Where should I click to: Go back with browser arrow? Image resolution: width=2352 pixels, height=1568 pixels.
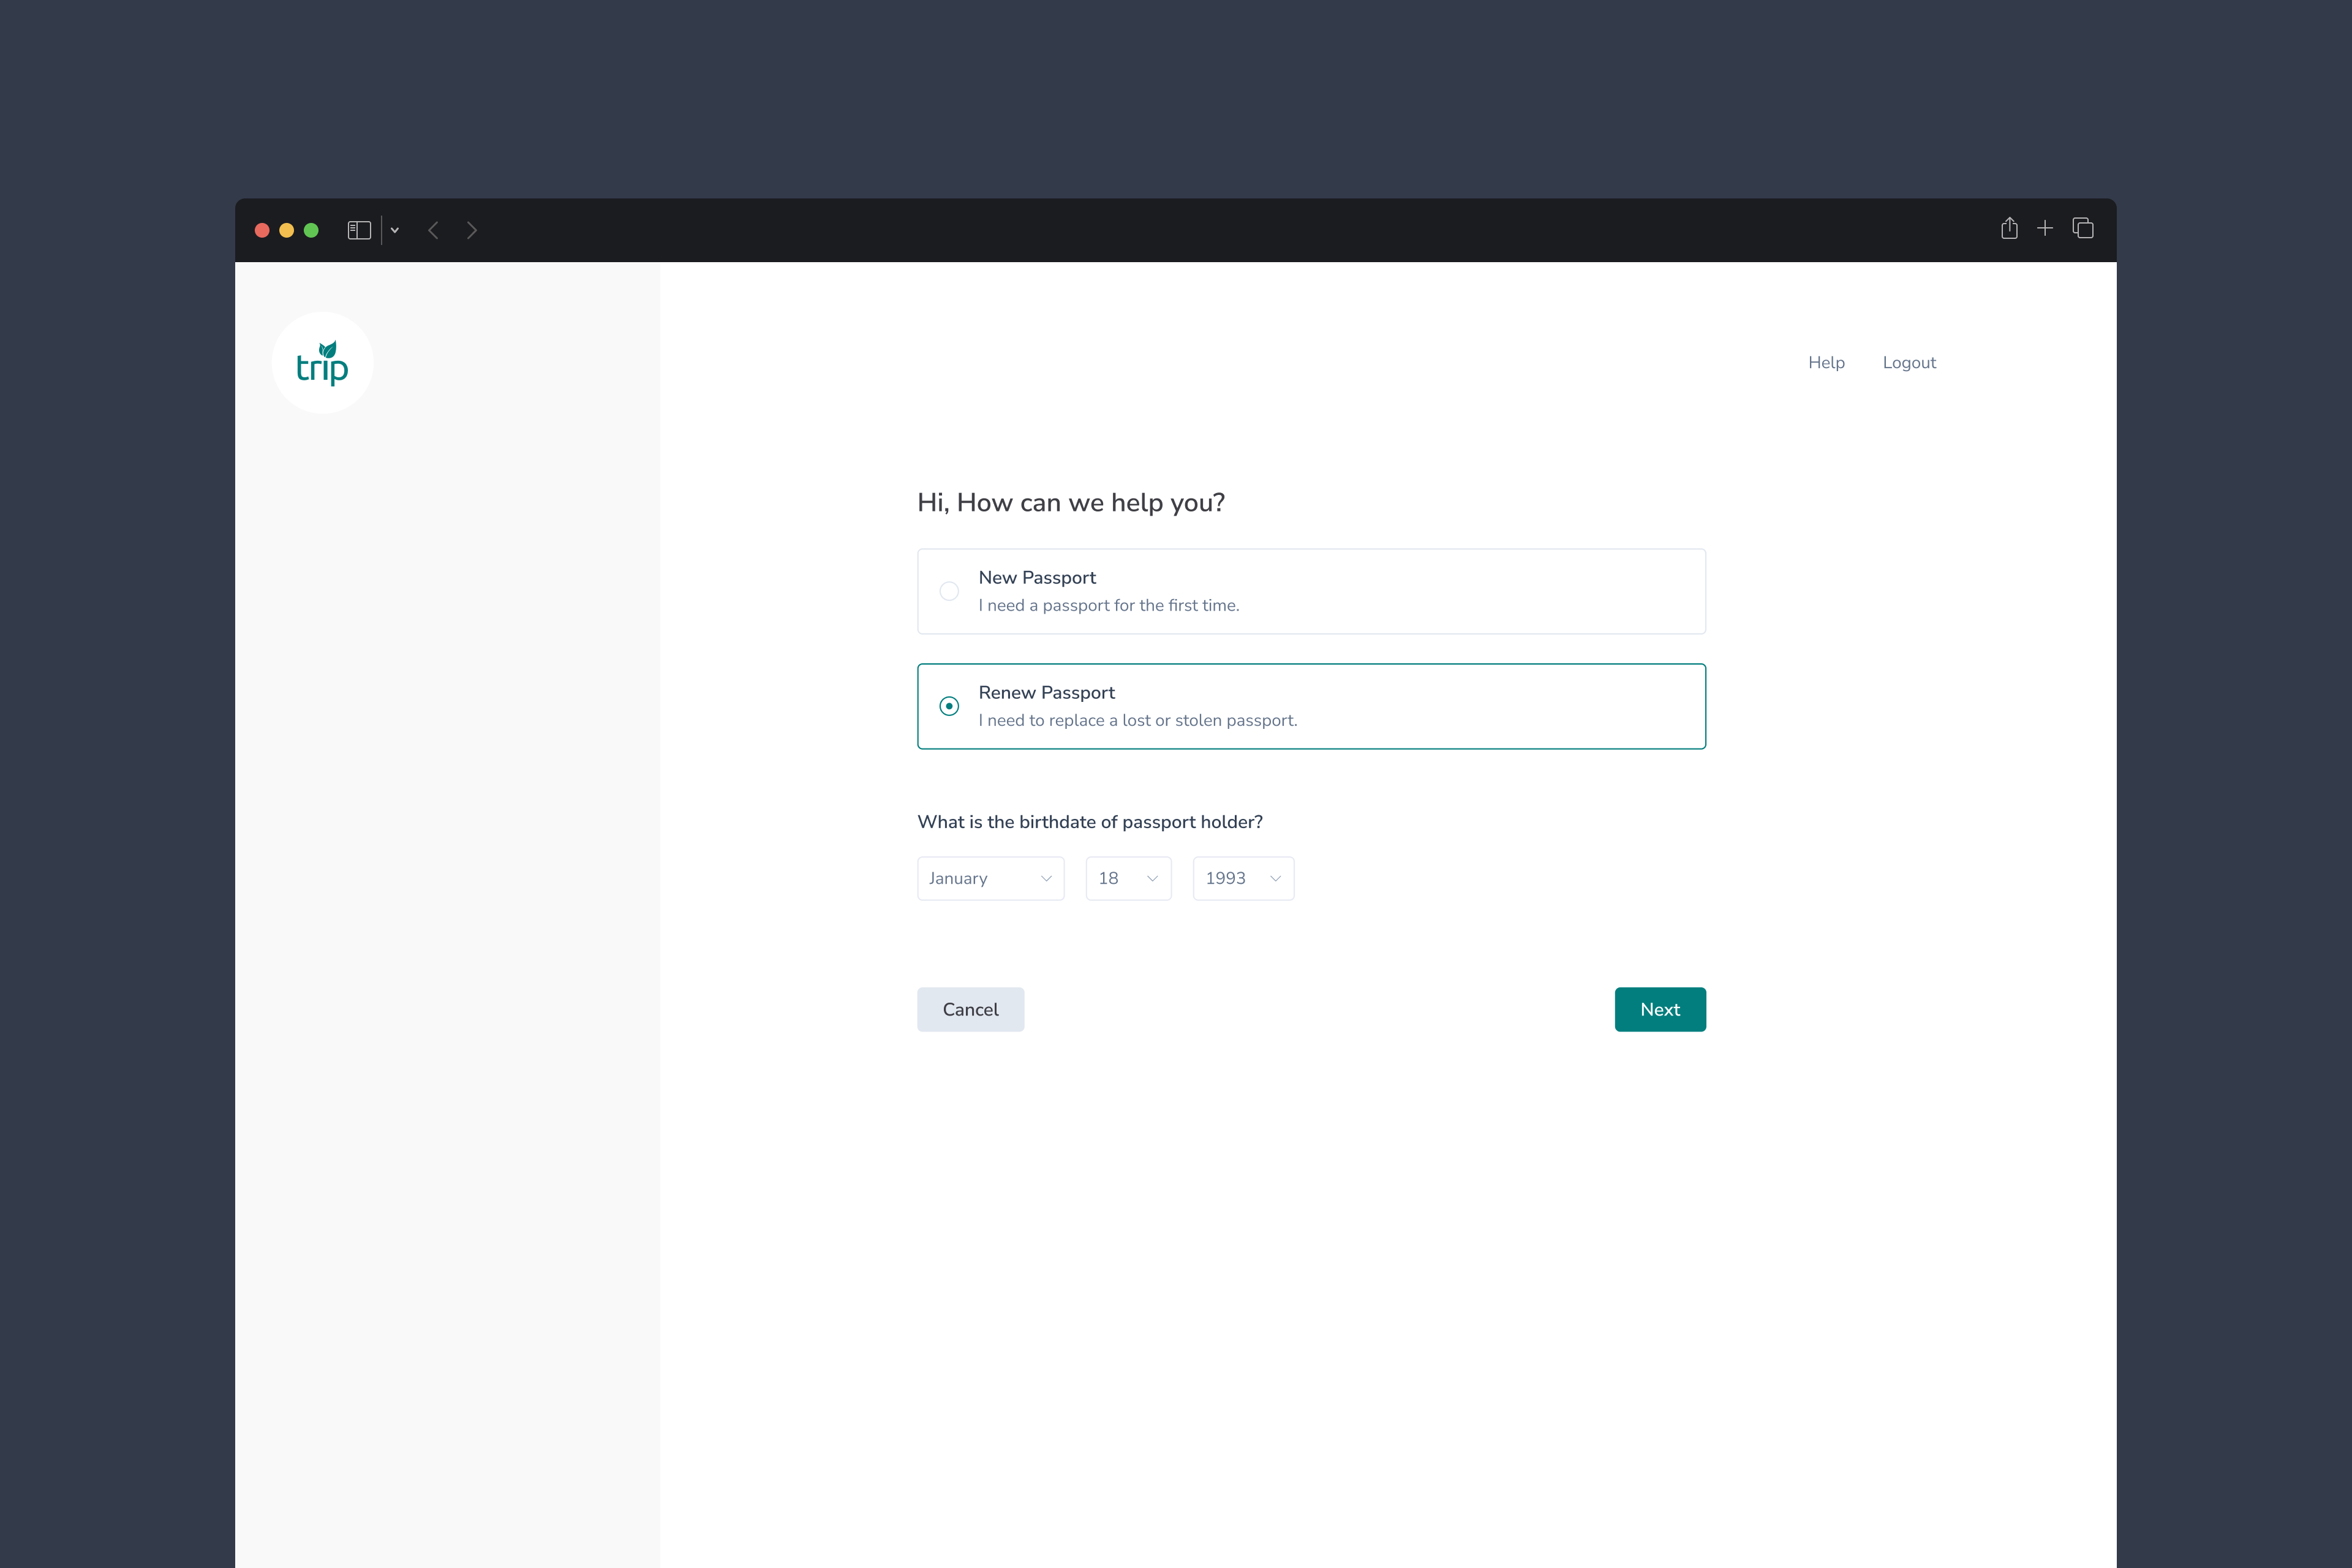pyautogui.click(x=433, y=230)
